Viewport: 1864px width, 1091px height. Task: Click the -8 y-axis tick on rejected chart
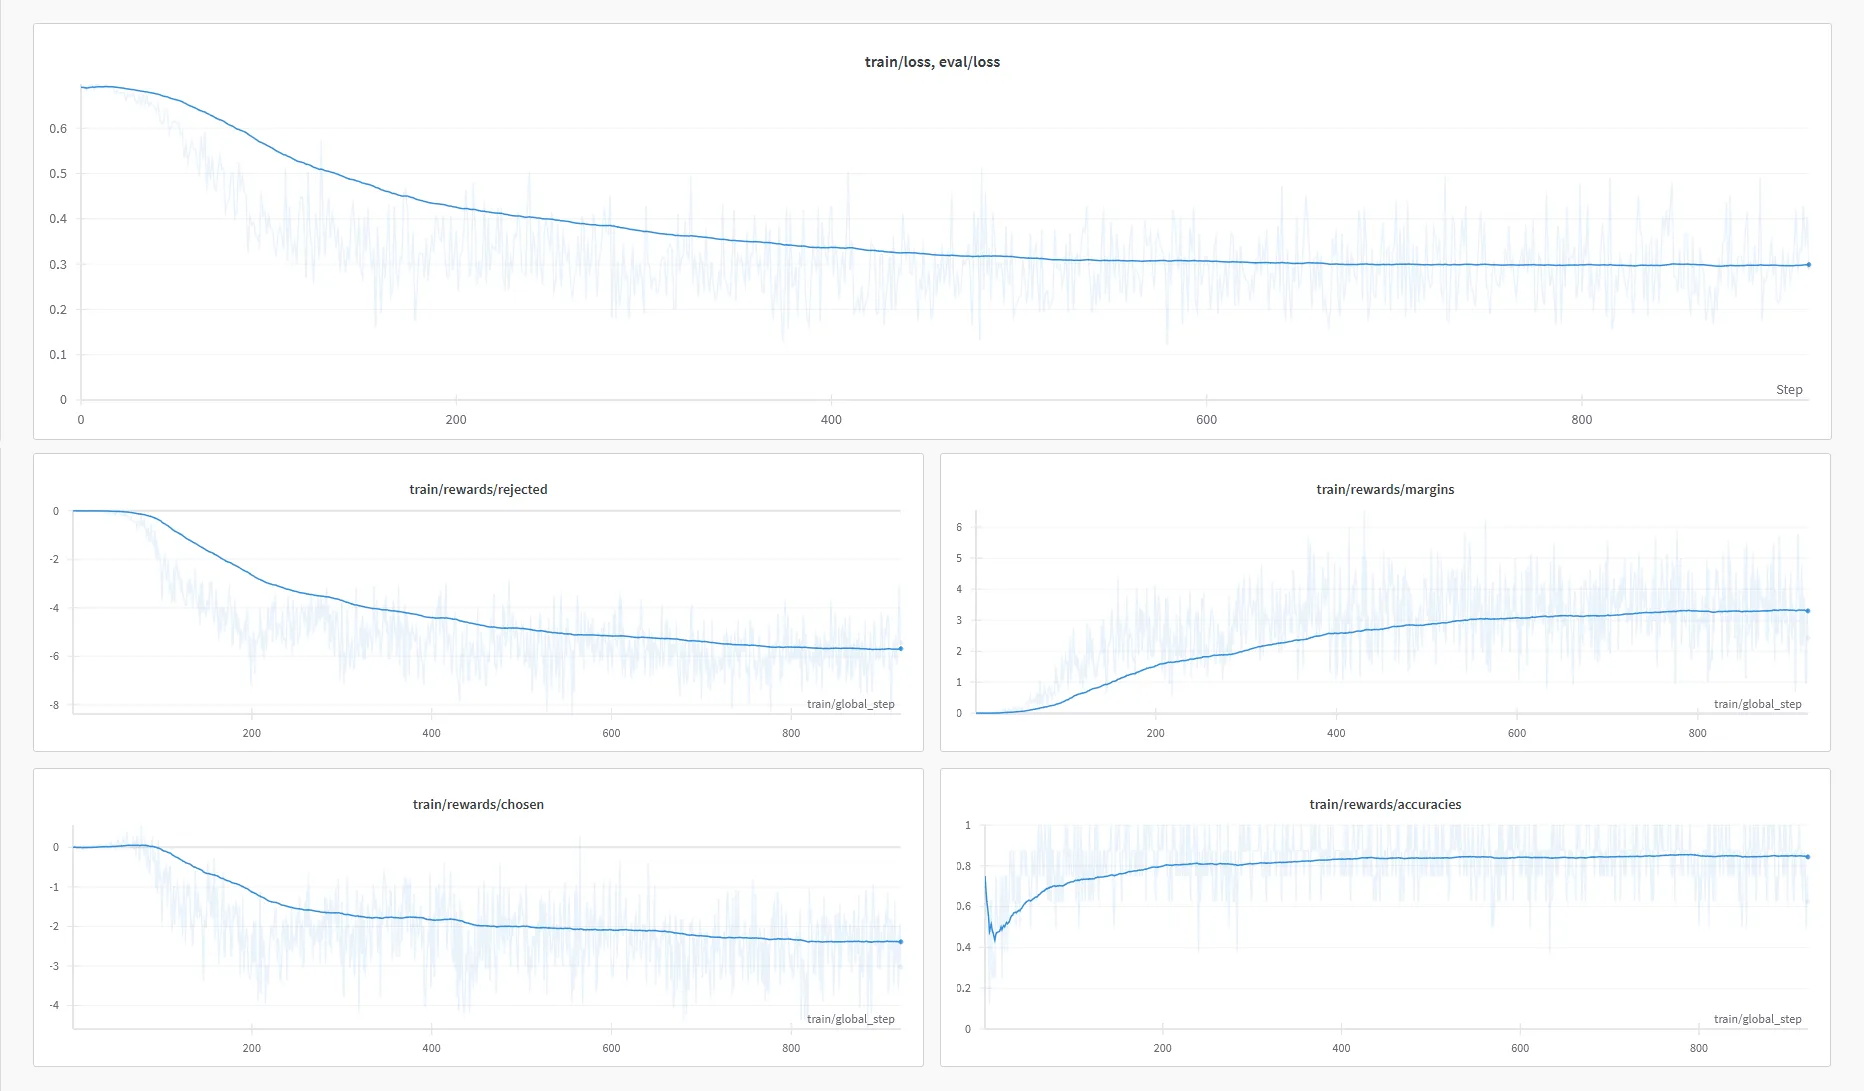(55, 706)
